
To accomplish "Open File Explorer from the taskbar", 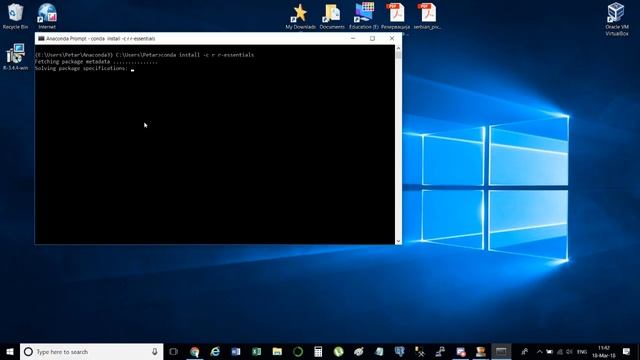I will (277, 351).
